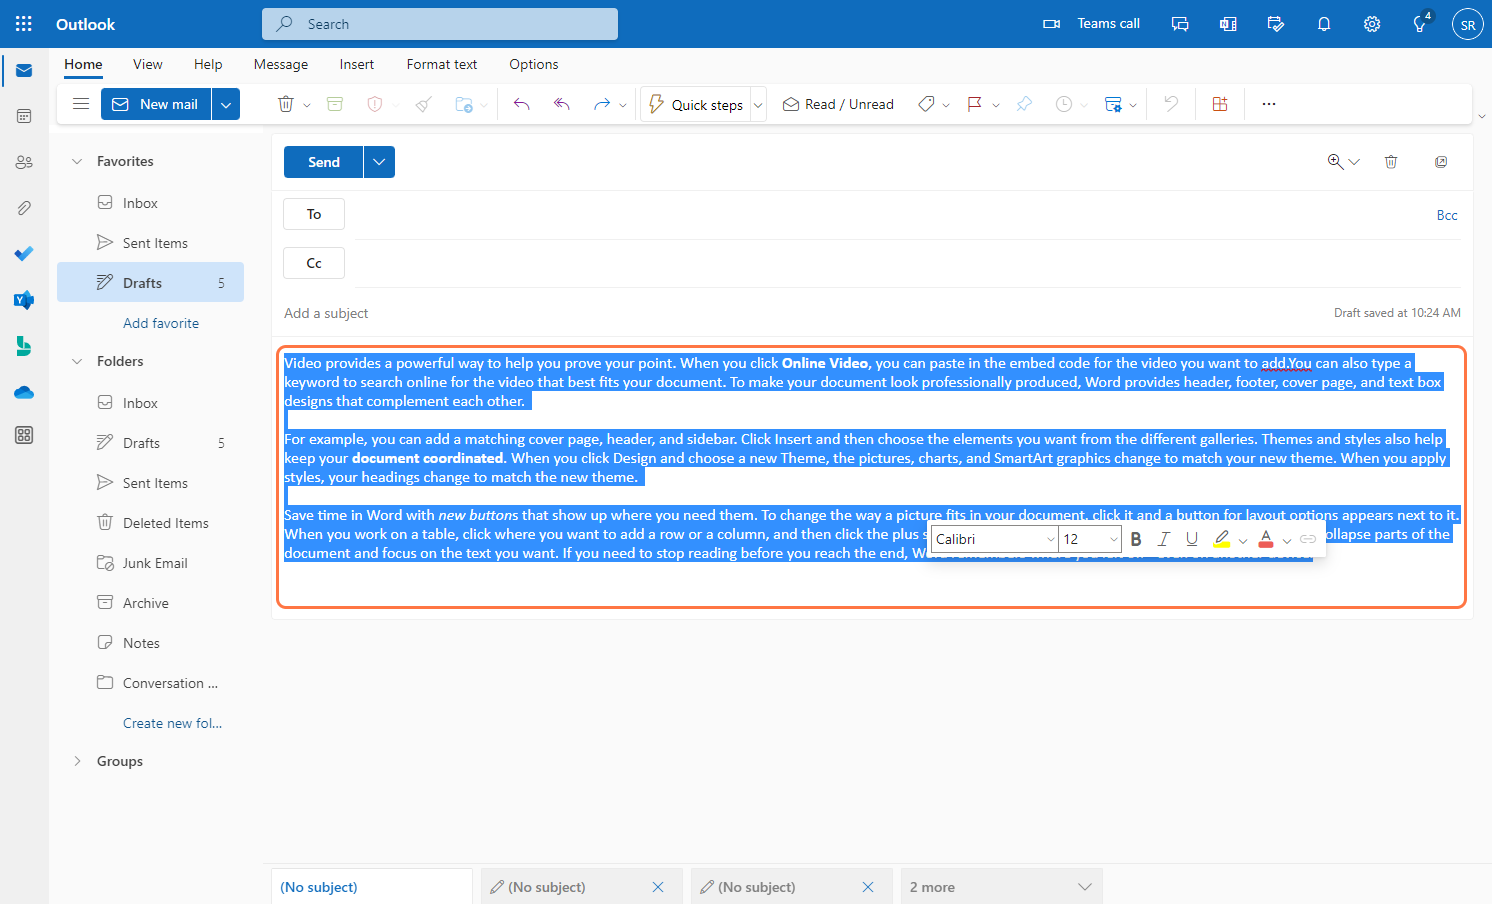The image size is (1492, 904).
Task: Click the Forward arrow icon
Action: (x=601, y=104)
